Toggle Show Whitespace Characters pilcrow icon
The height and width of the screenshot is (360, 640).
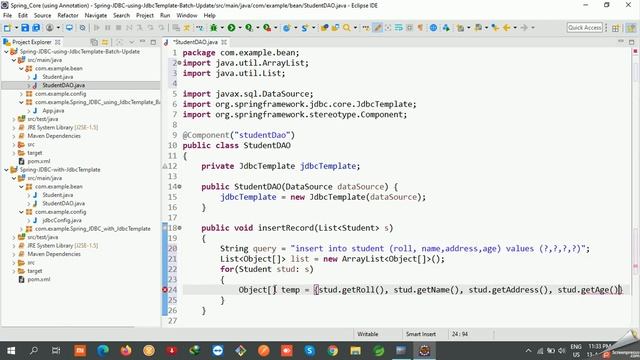click(420, 28)
